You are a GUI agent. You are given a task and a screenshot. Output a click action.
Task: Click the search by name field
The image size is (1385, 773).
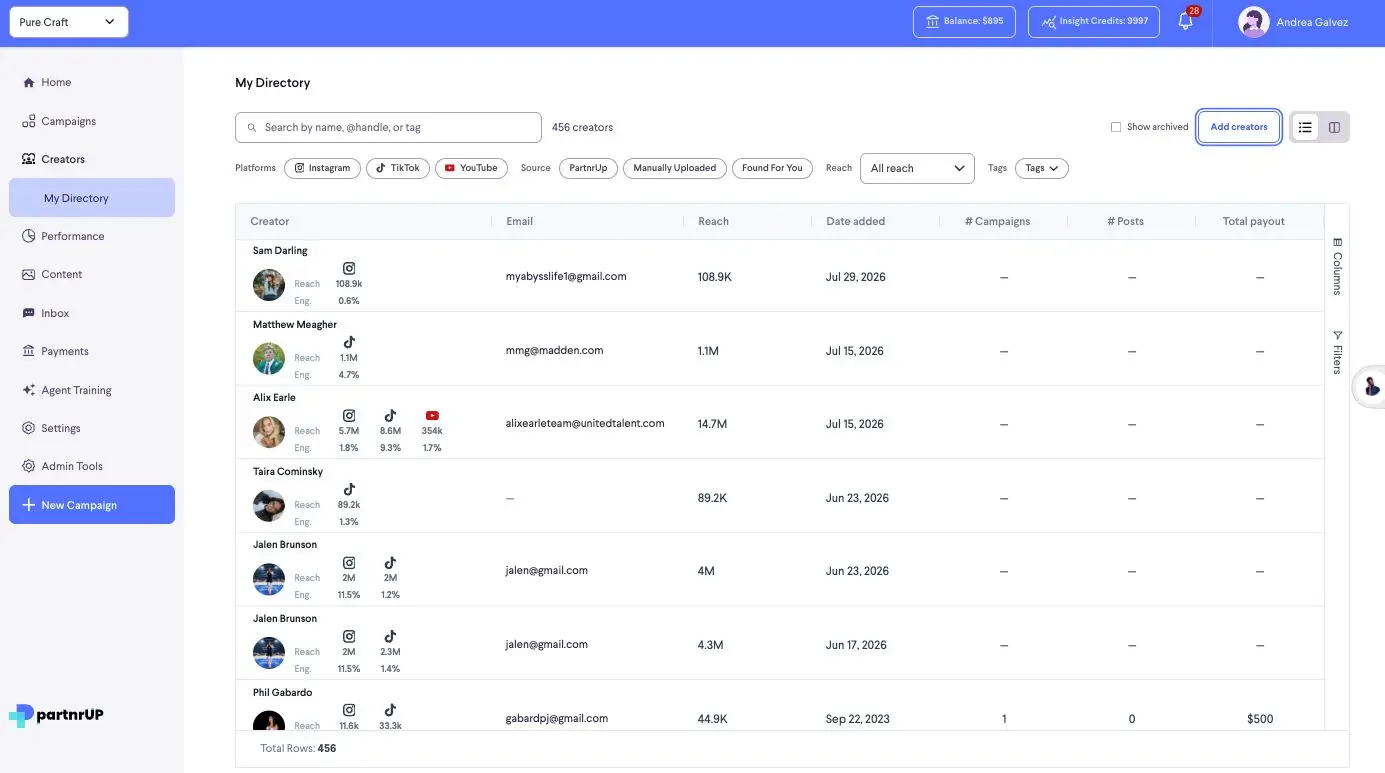coord(388,127)
